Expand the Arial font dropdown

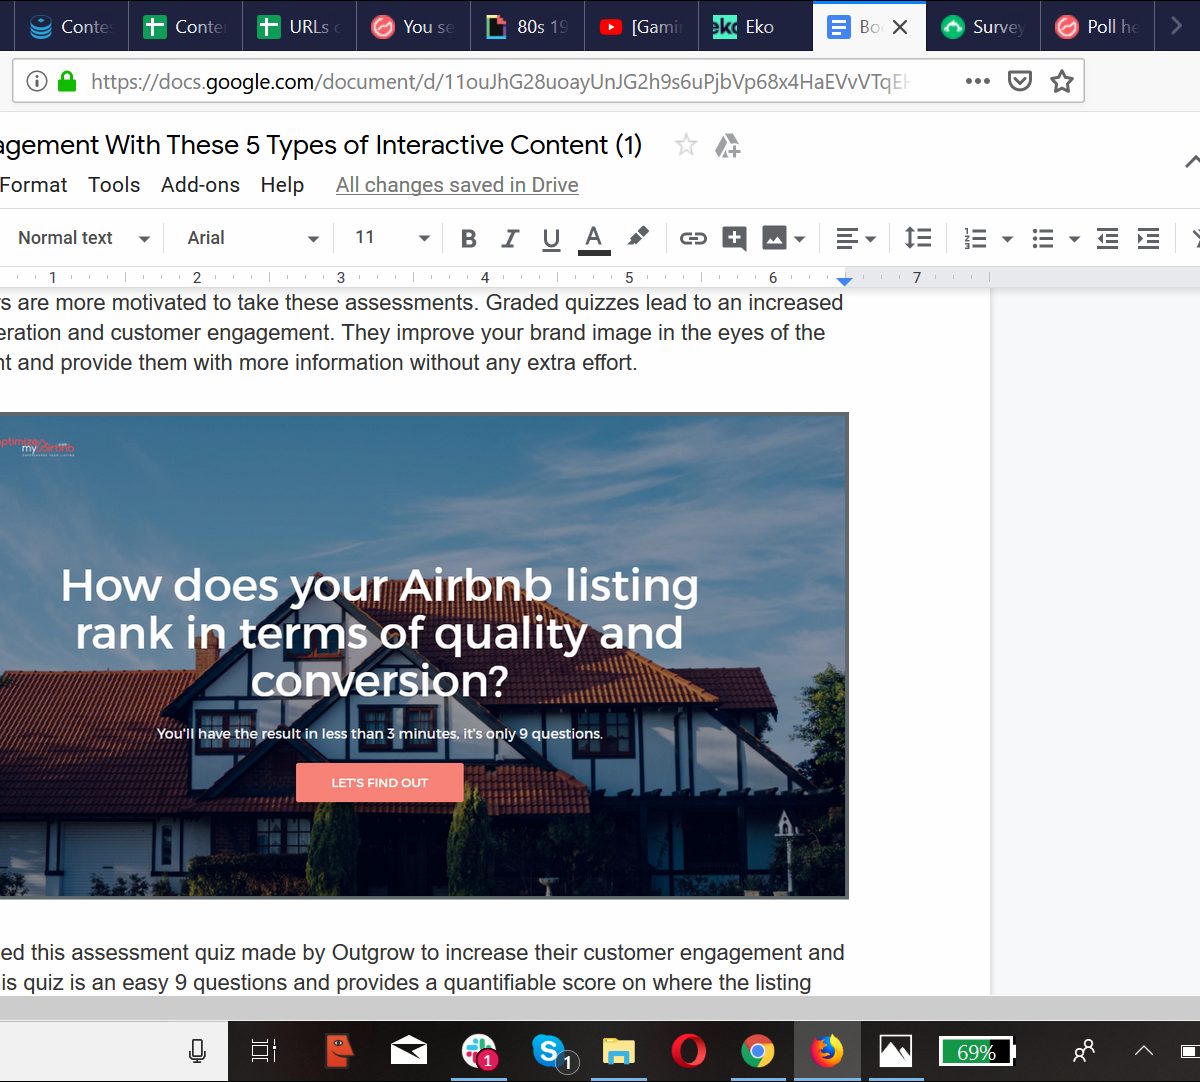click(x=252, y=238)
